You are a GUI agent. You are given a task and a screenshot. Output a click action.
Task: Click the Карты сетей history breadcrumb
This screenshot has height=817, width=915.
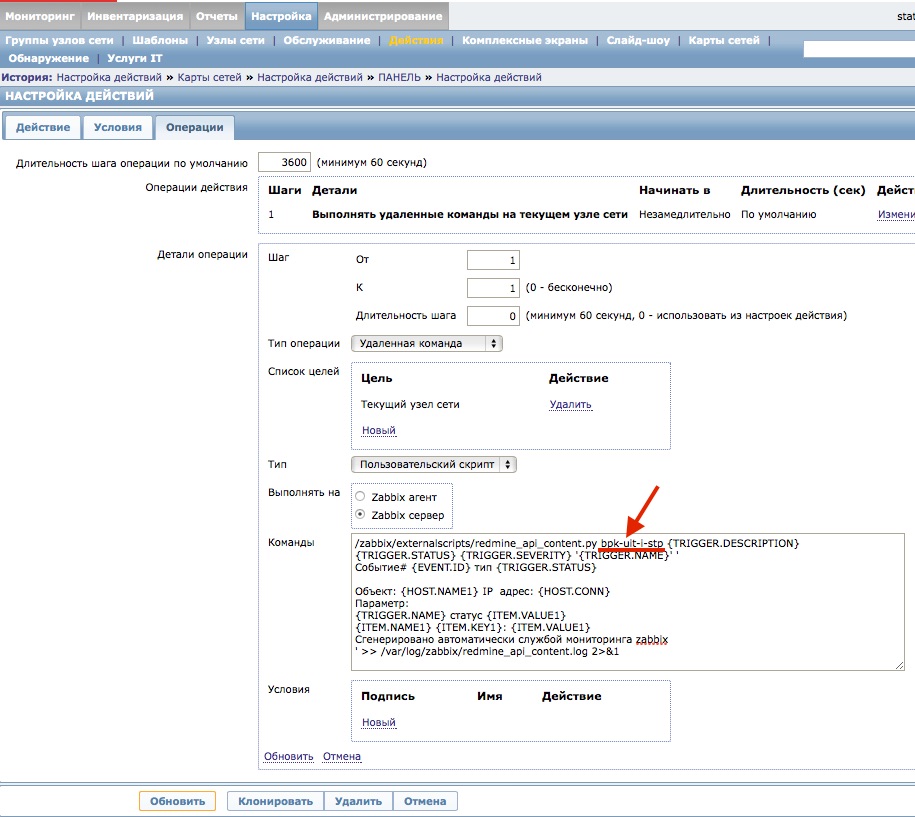[x=213, y=77]
